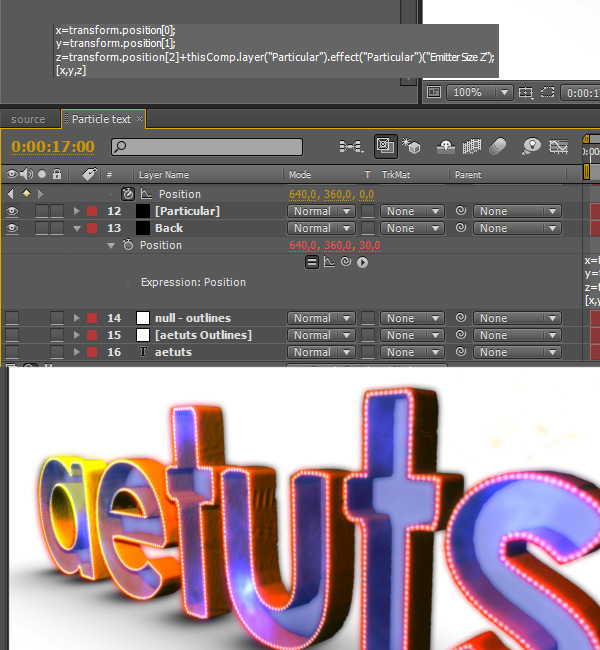Click the enable expression equals button
This screenshot has width=600, height=650.
[x=312, y=262]
